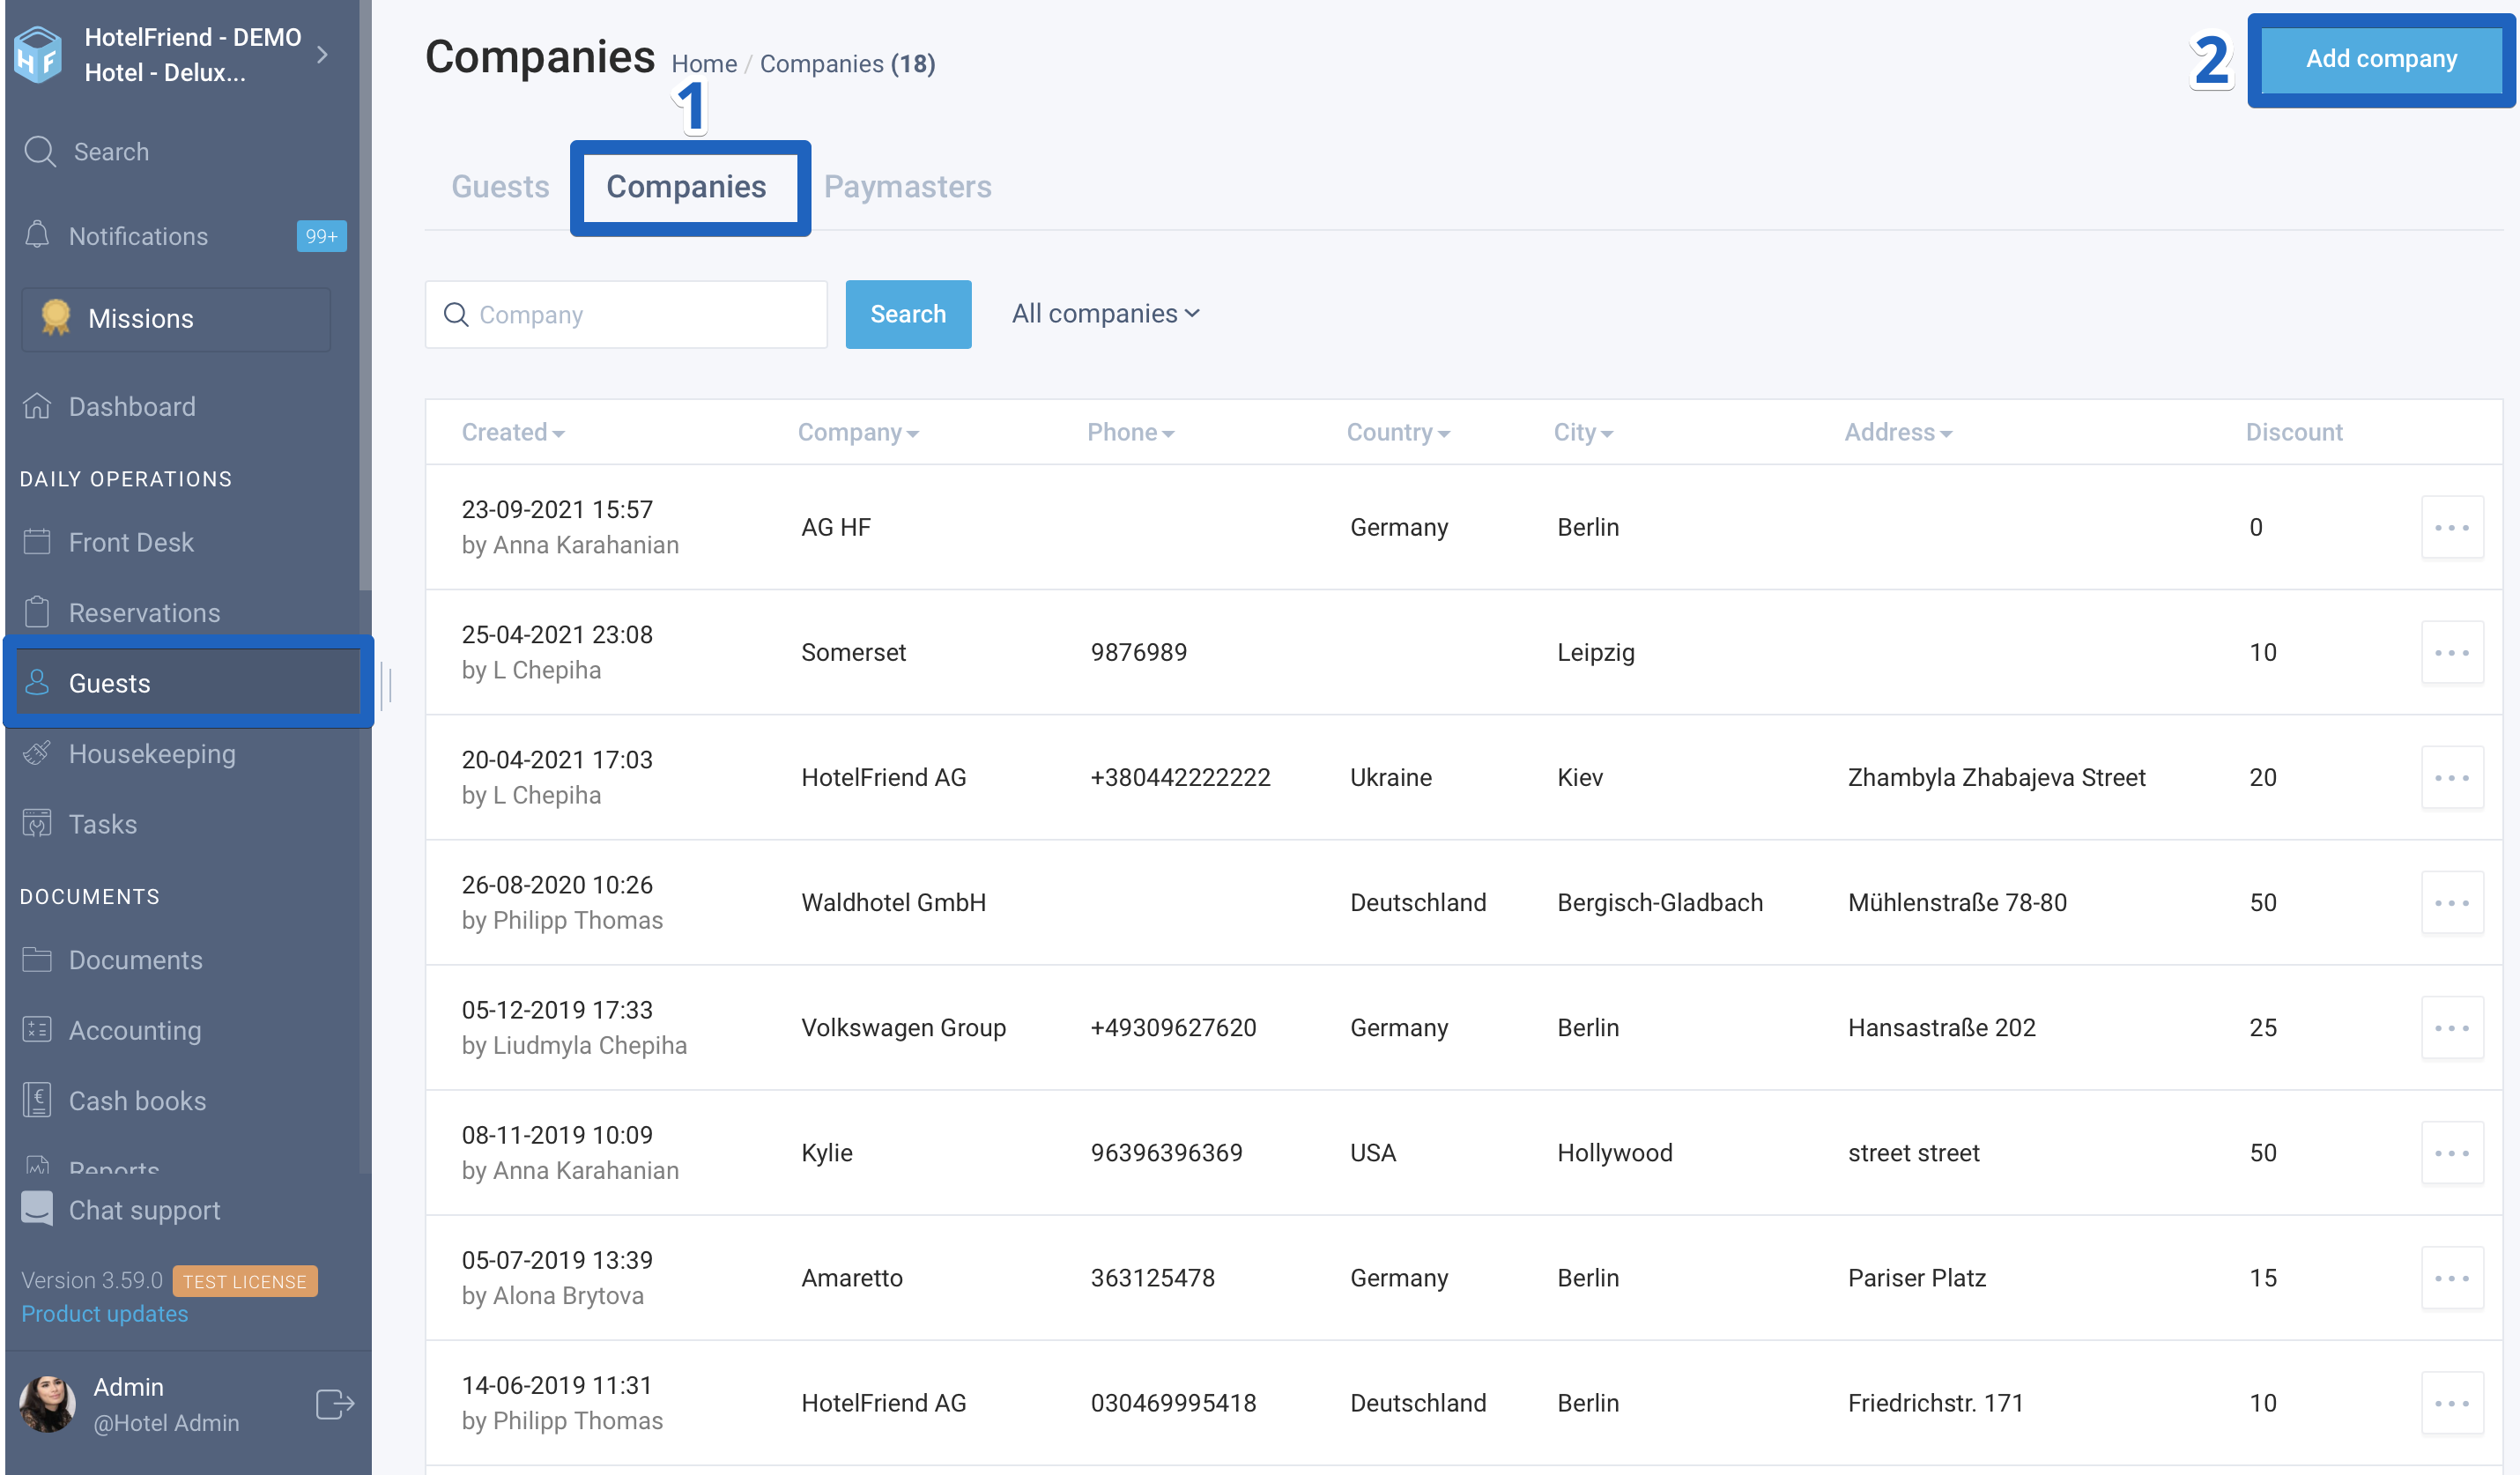The width and height of the screenshot is (2520, 1475).
Task: Click the logout icon beside Admin
Action: coord(335,1403)
